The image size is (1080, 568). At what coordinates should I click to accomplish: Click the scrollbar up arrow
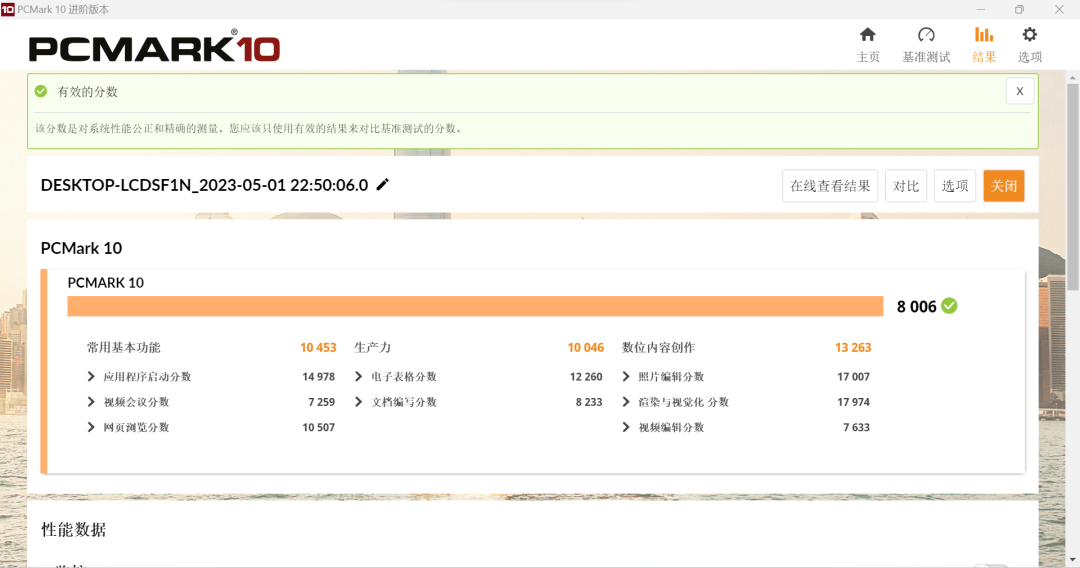pos(1072,78)
